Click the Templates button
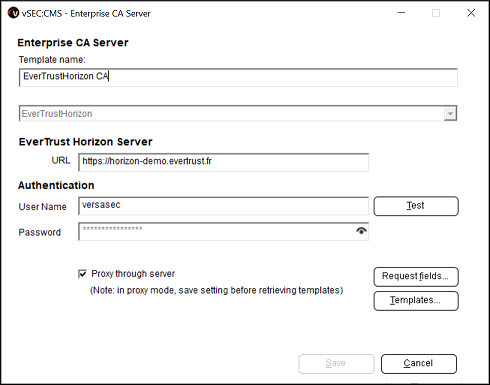Screen dimensions: 490x385 416,301
